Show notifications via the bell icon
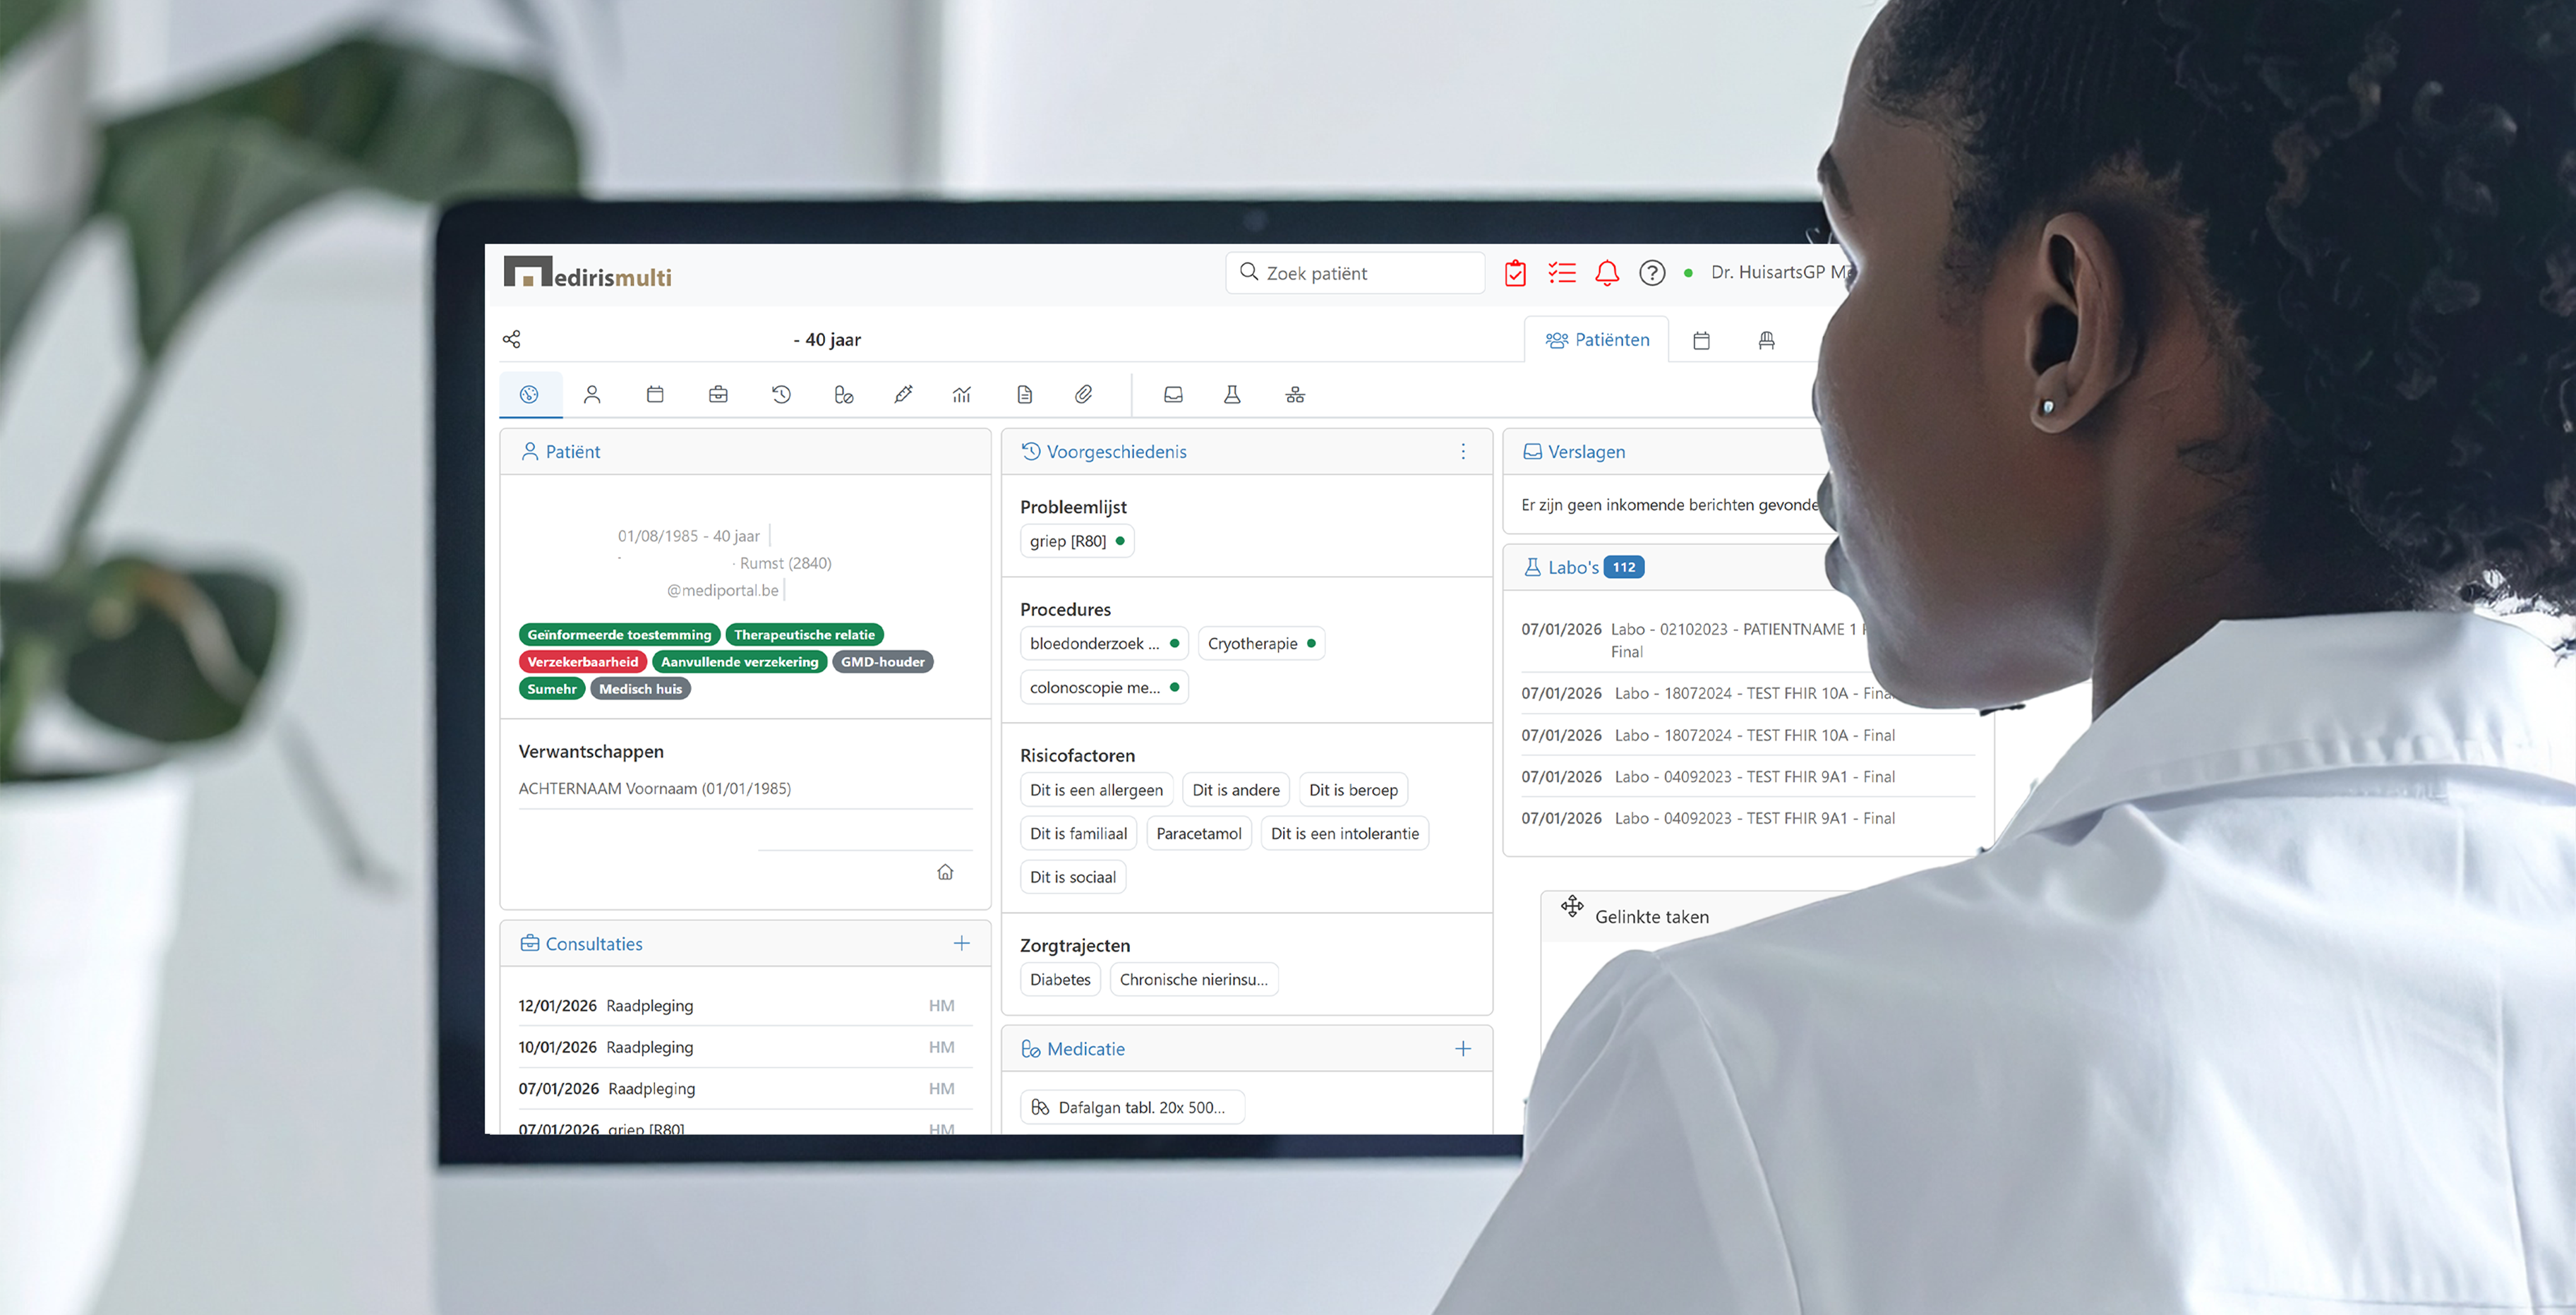 1607,273
